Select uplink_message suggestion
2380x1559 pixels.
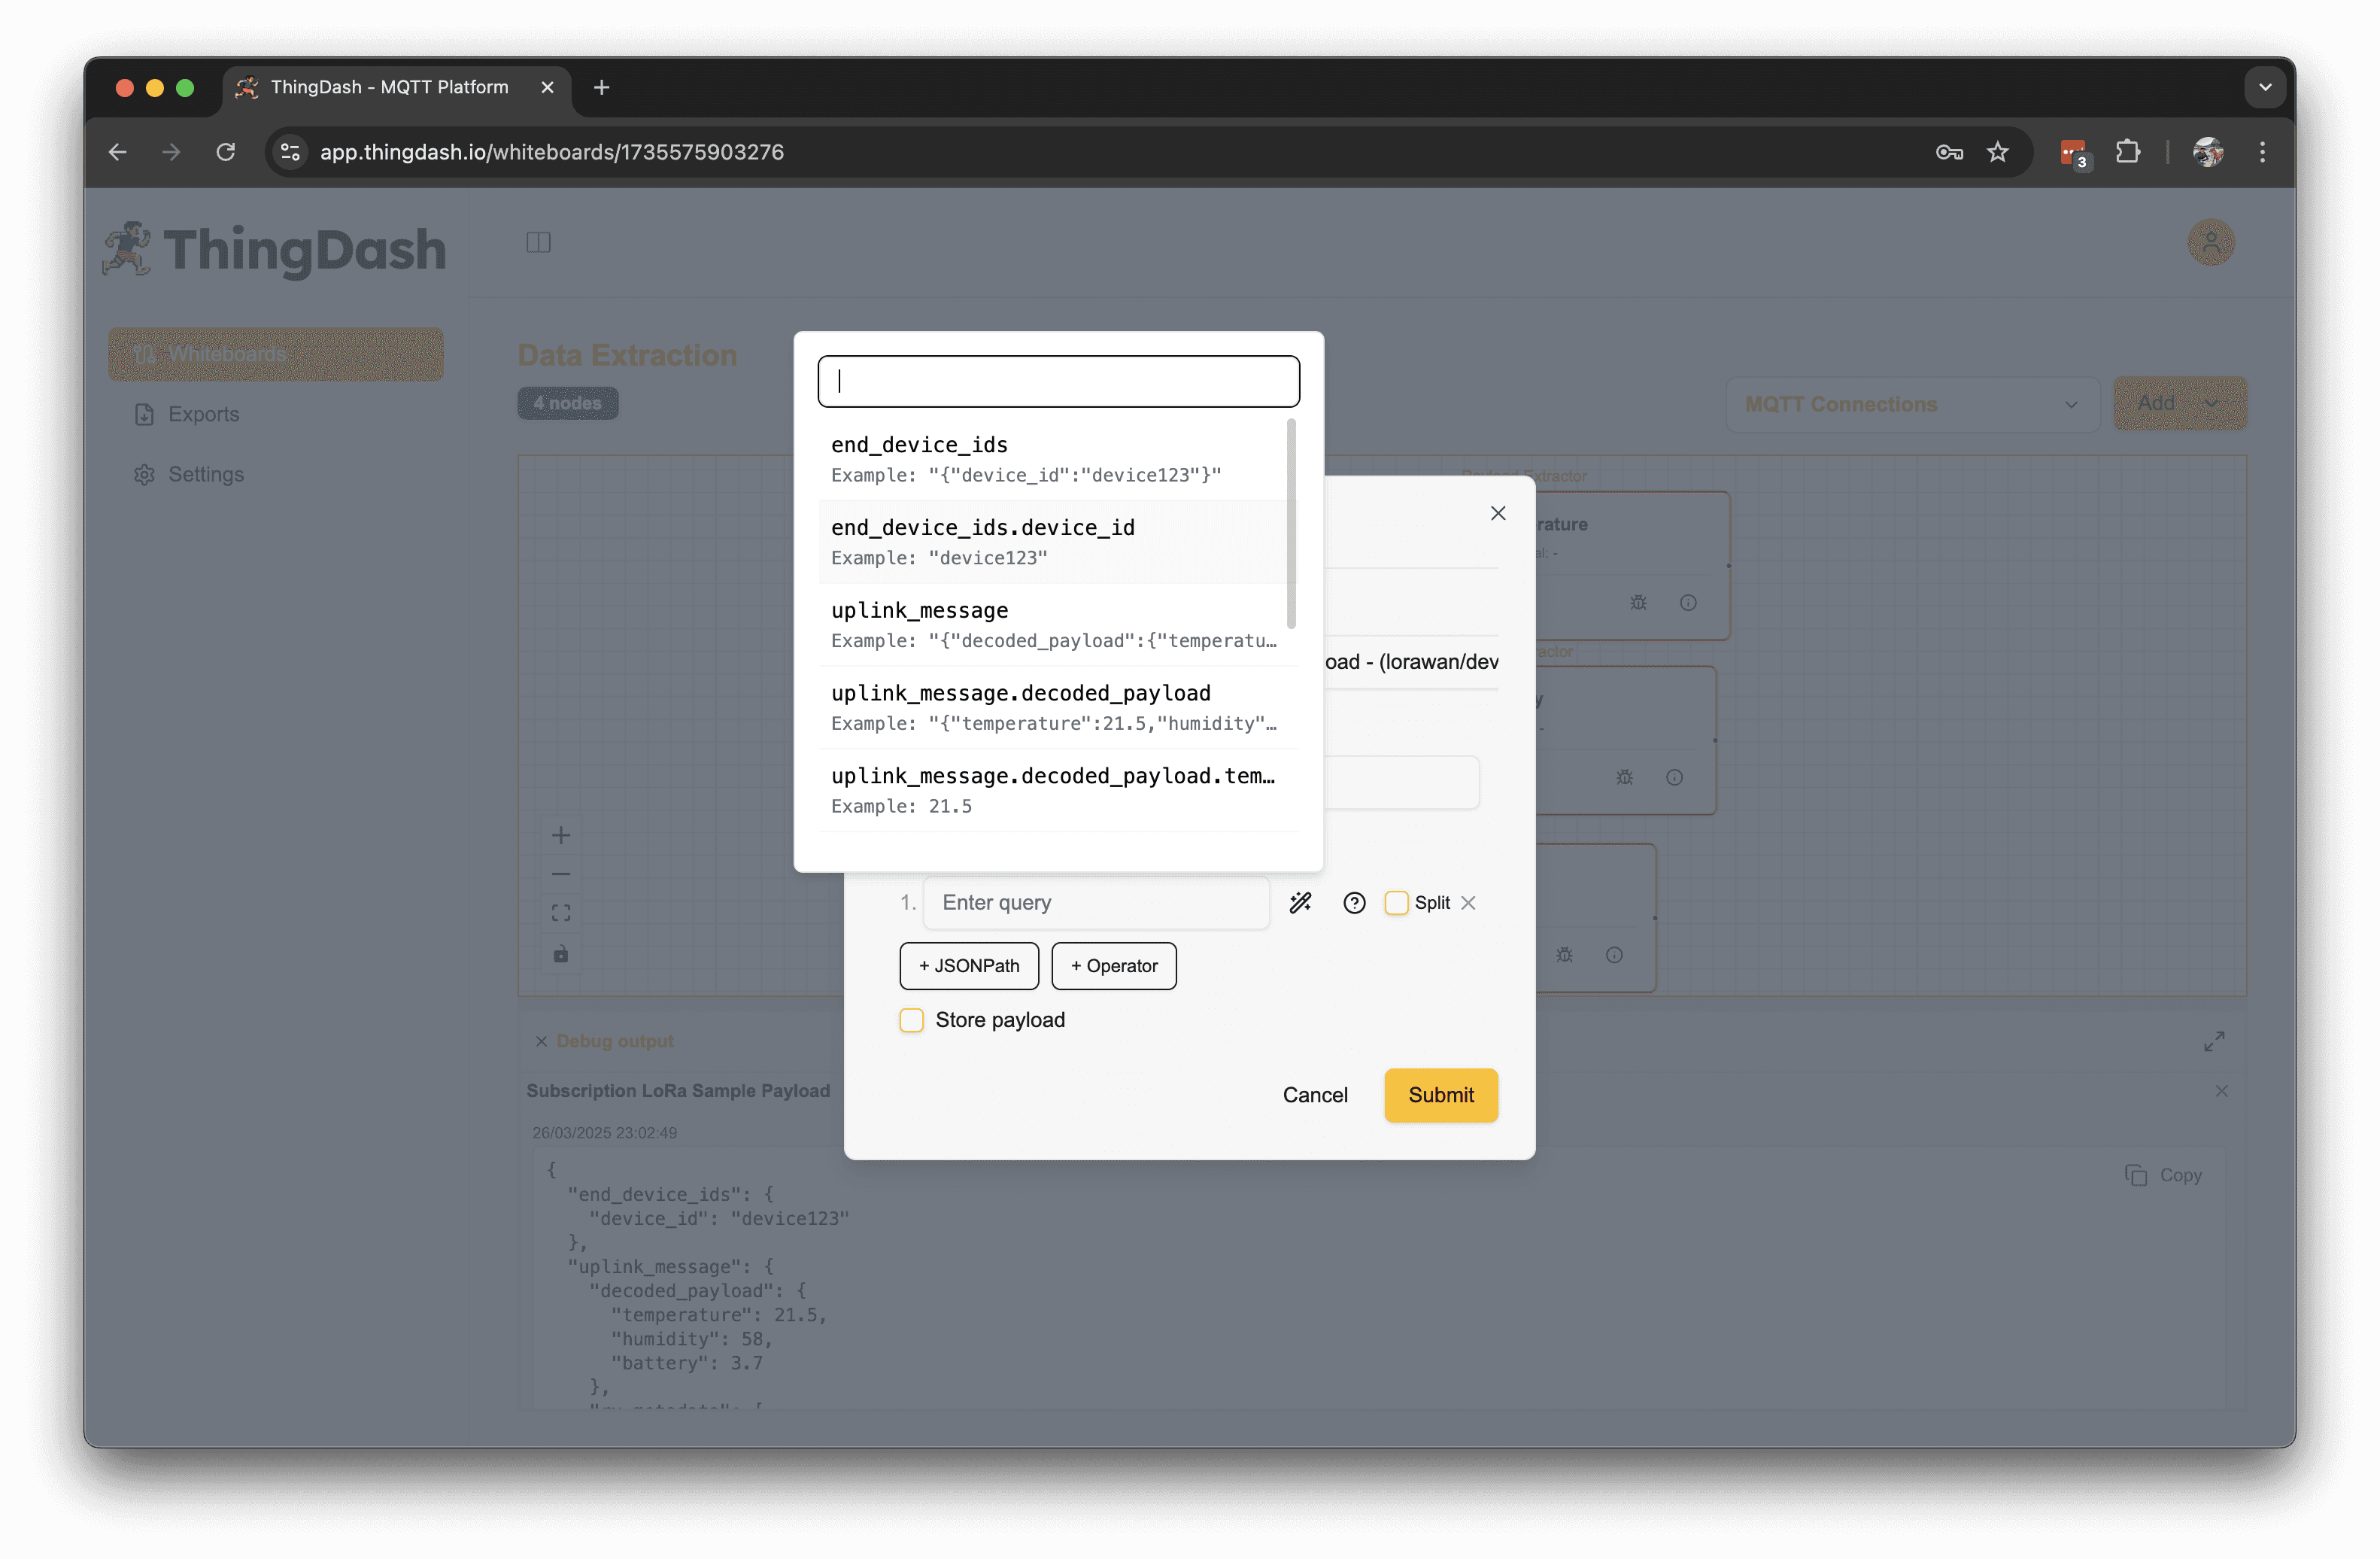[1053, 625]
